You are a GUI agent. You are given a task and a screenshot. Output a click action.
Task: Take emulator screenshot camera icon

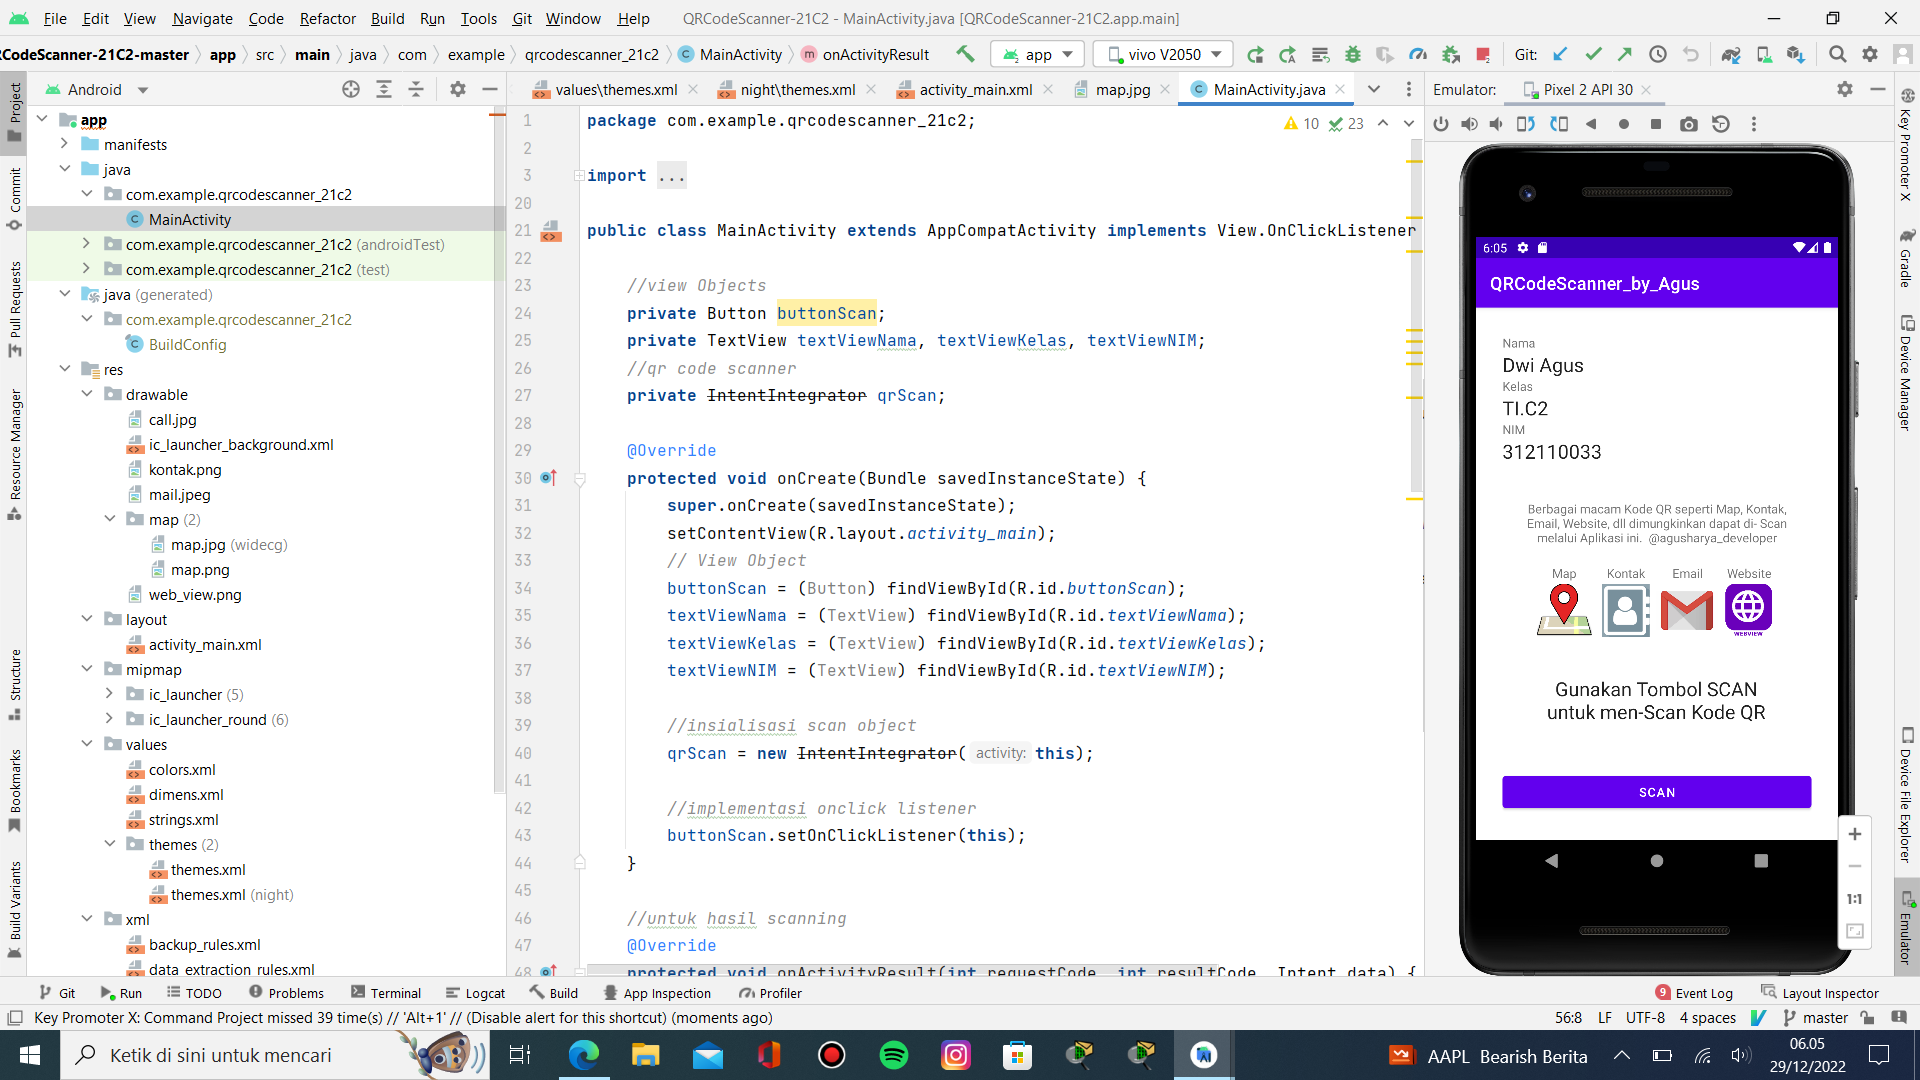coord(1689,124)
